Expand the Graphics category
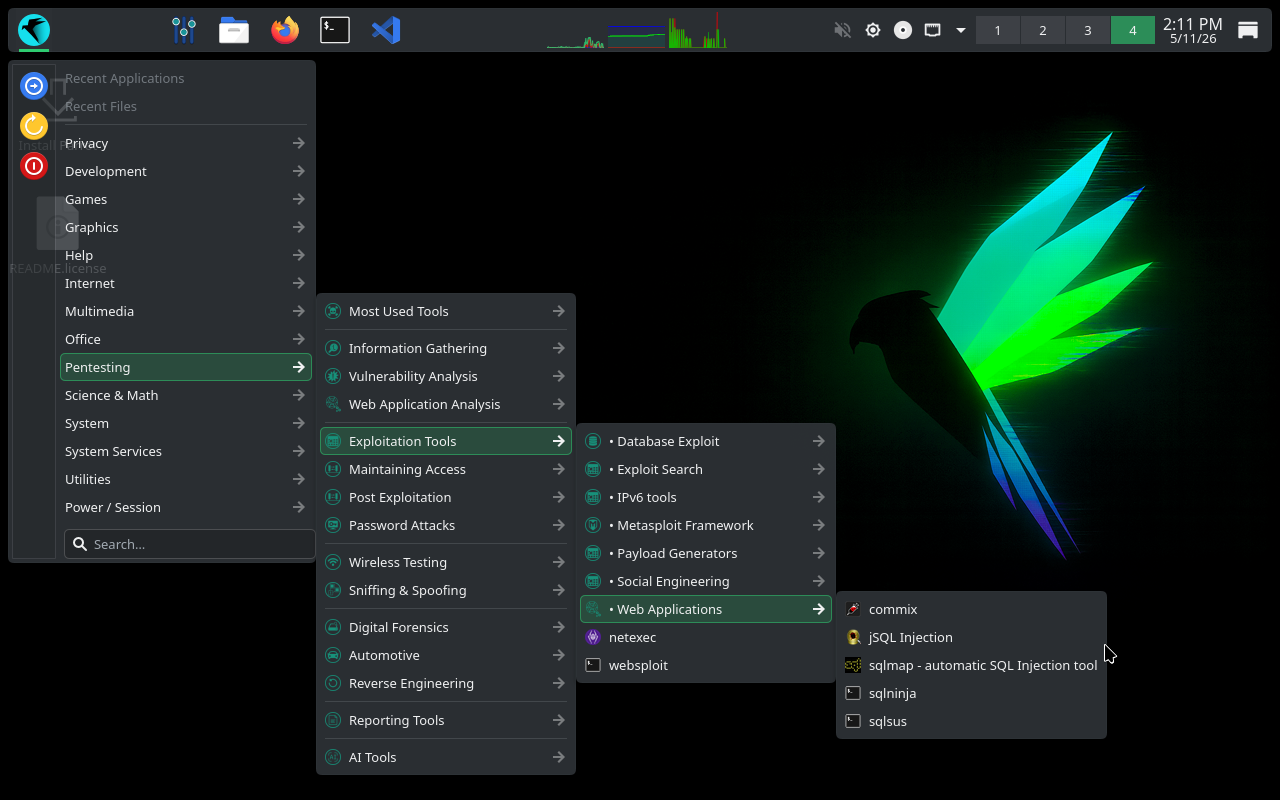Screen dimensions: 1280x800 coord(186,227)
